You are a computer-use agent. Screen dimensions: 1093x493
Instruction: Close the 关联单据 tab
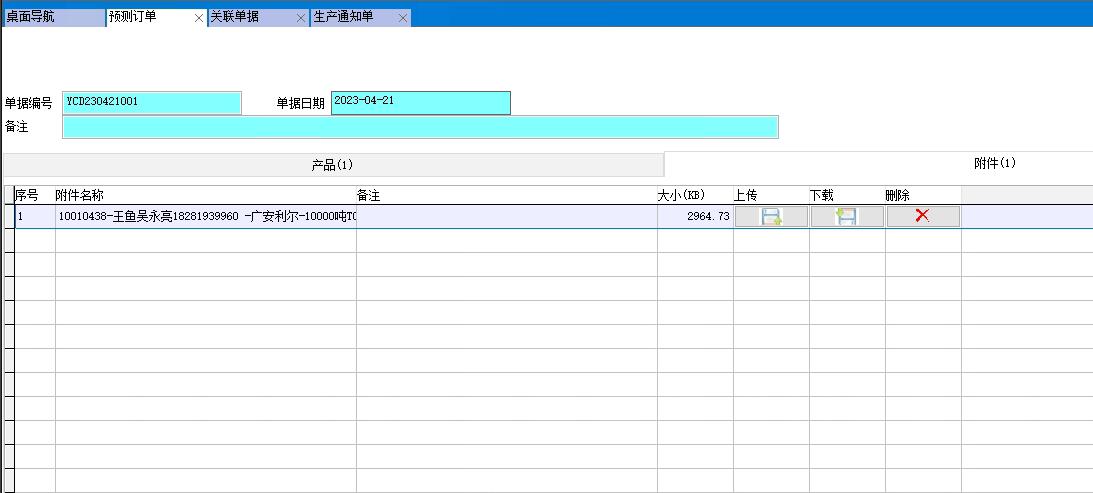pos(301,18)
